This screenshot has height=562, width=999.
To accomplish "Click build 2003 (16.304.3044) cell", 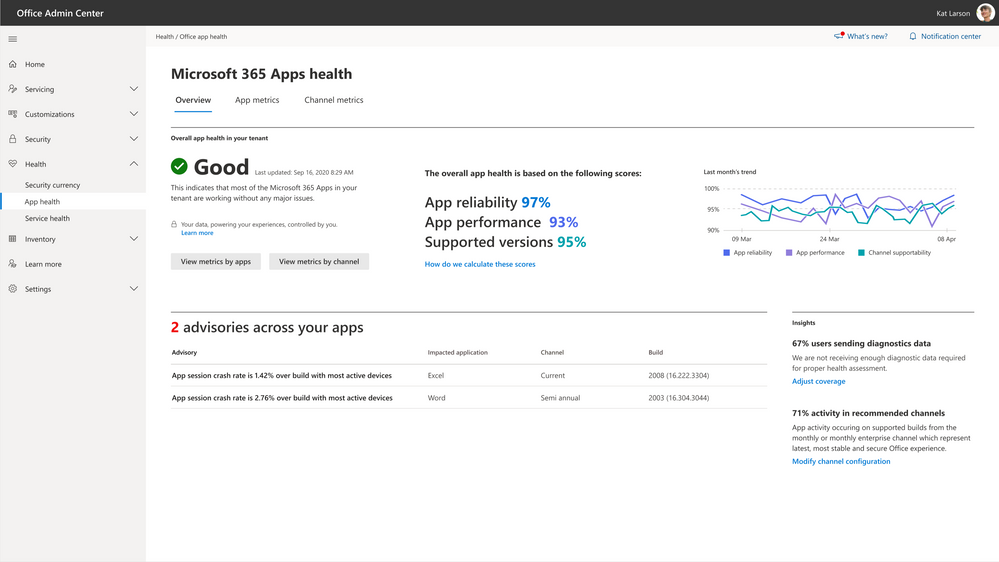I will pyautogui.click(x=679, y=398).
